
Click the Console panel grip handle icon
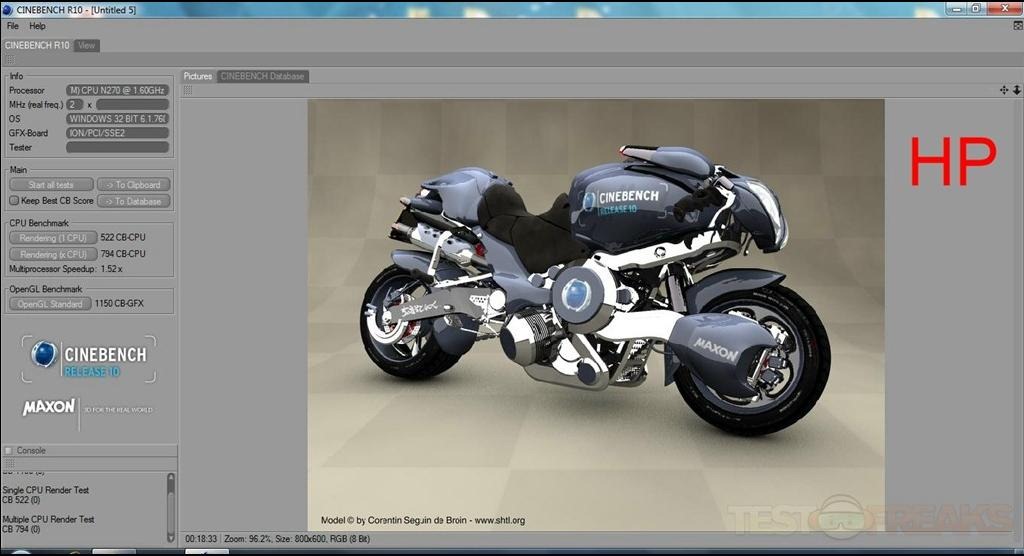tap(9, 465)
